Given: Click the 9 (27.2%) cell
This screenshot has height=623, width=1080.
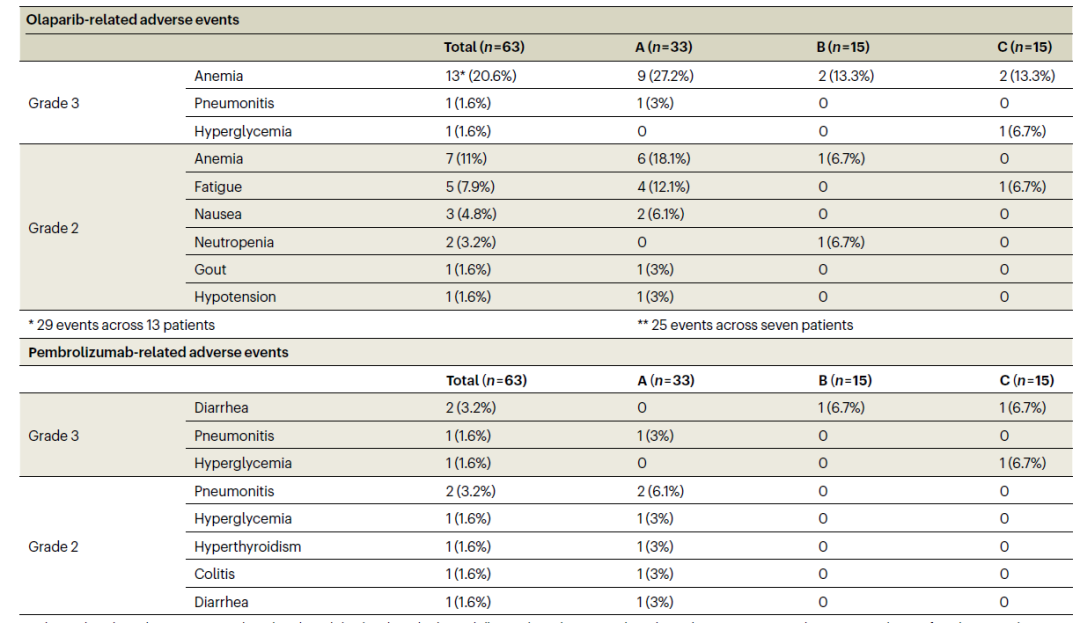Looking at the screenshot, I should click(664, 76).
